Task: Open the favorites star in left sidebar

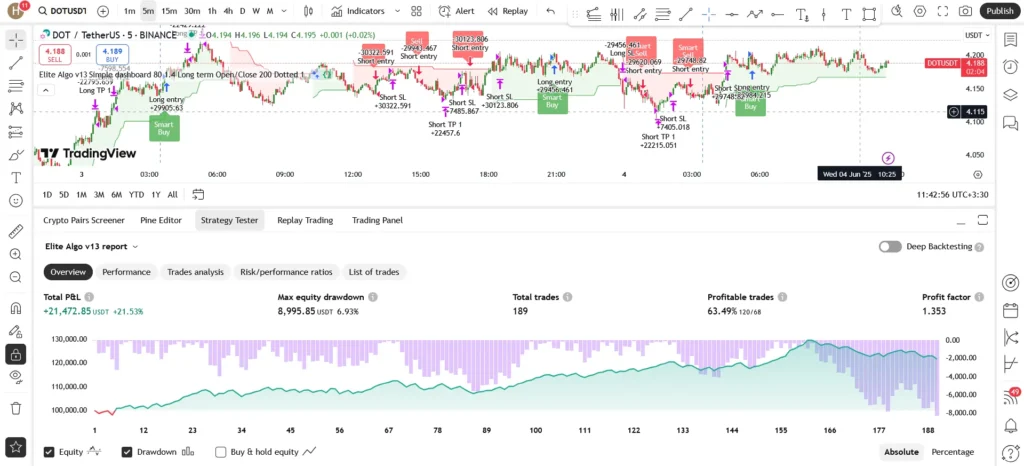Action: 16,447
